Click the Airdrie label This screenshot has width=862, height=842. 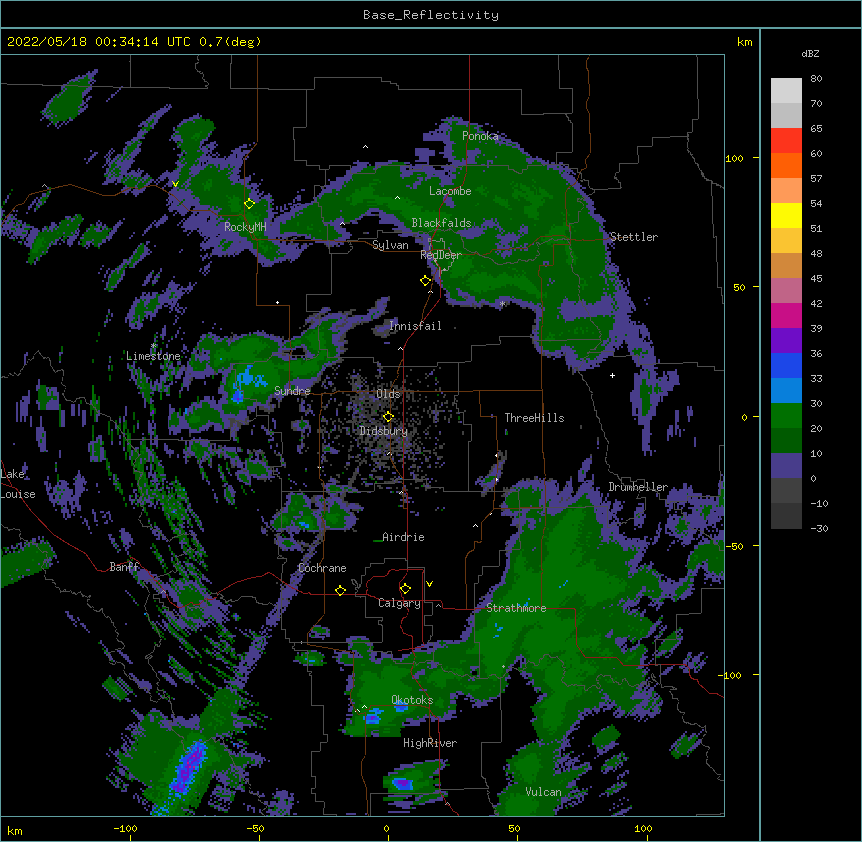403,537
